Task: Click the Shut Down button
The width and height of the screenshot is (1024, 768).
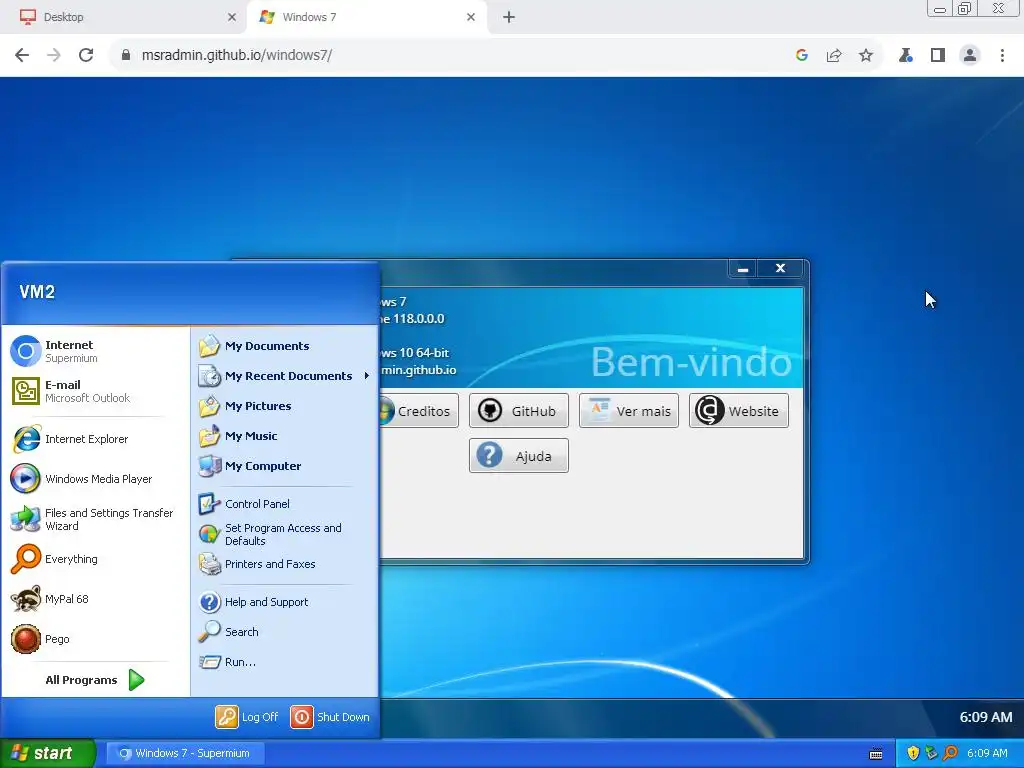Action: tap(330, 717)
